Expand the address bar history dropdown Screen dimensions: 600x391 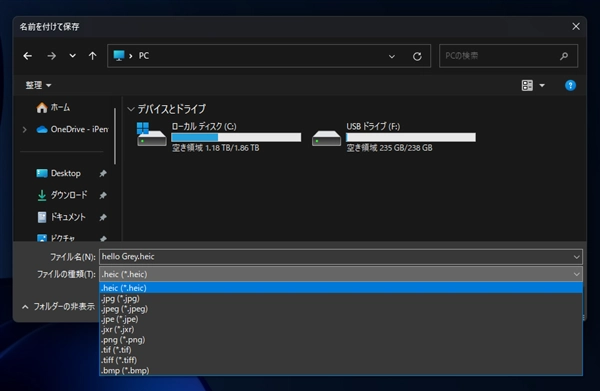point(391,56)
